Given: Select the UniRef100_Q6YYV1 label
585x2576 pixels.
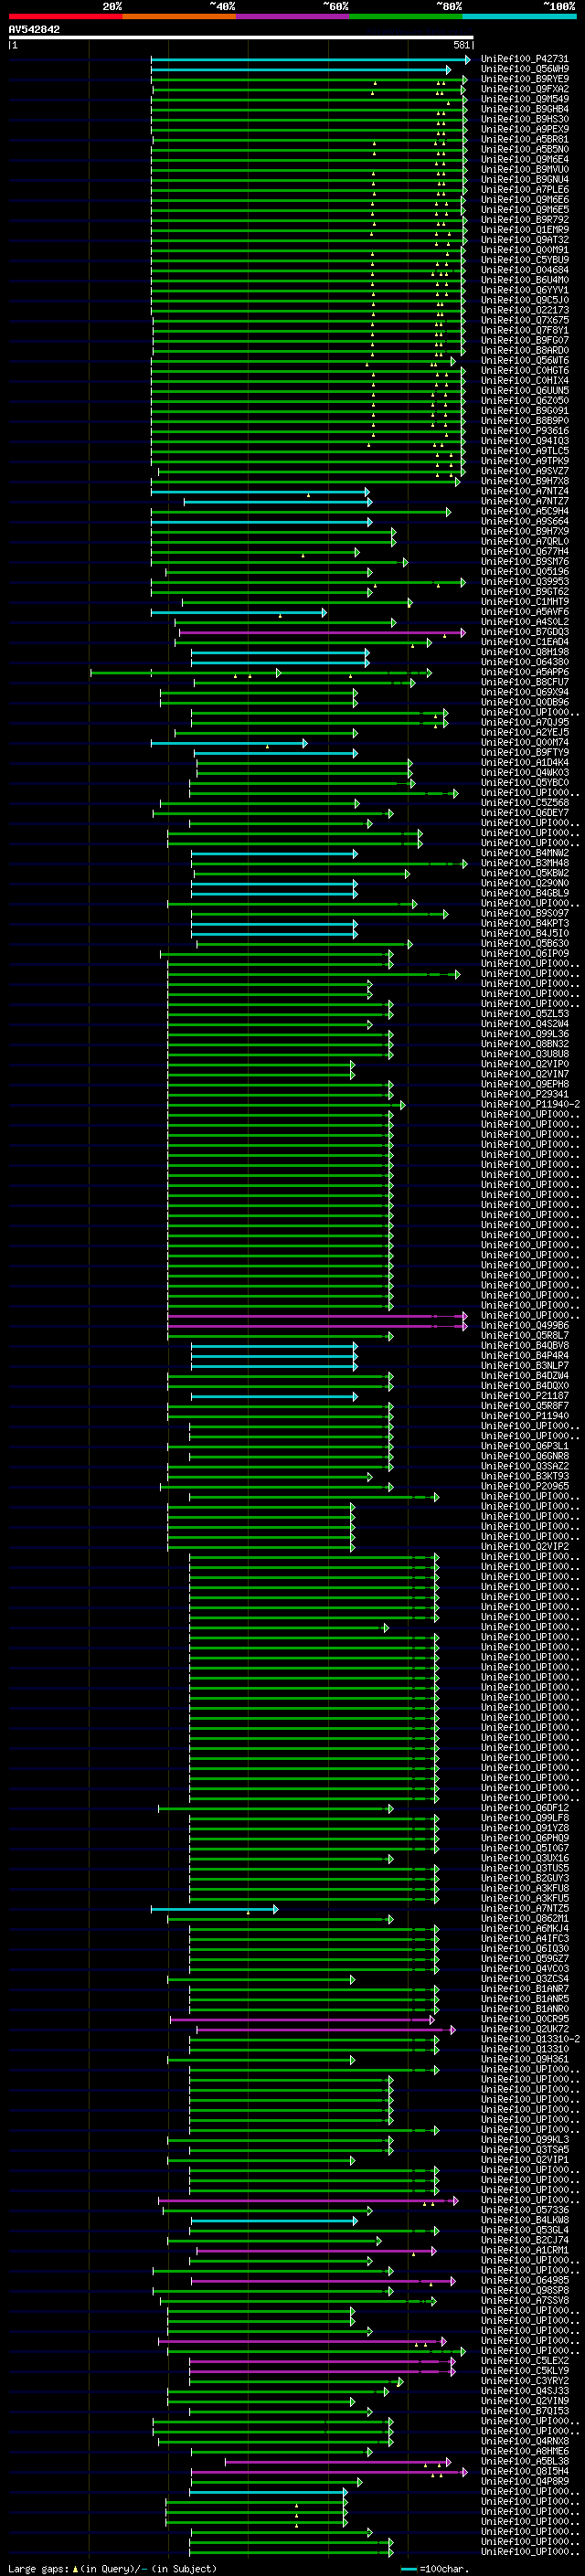Looking at the screenshot, I should pos(525,290).
